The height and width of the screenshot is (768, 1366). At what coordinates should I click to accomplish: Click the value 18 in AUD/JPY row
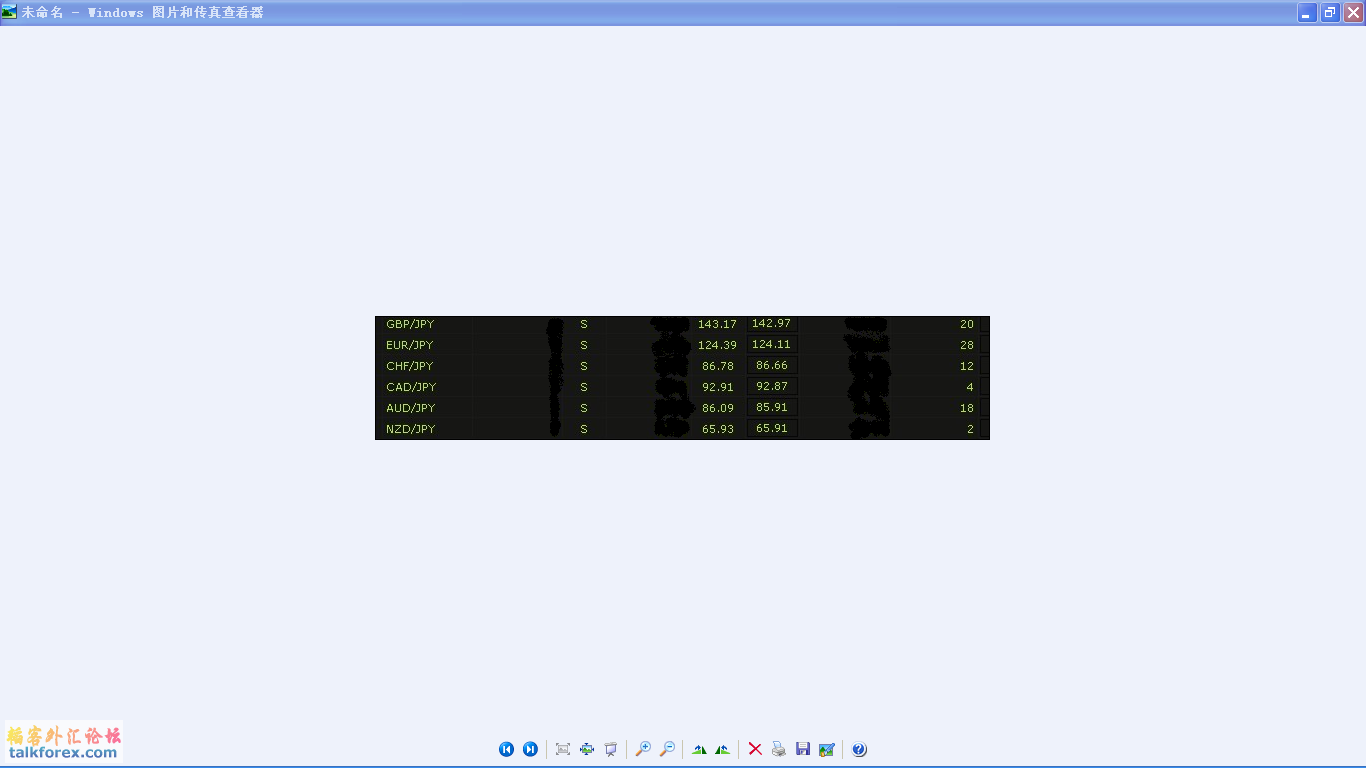(x=967, y=408)
